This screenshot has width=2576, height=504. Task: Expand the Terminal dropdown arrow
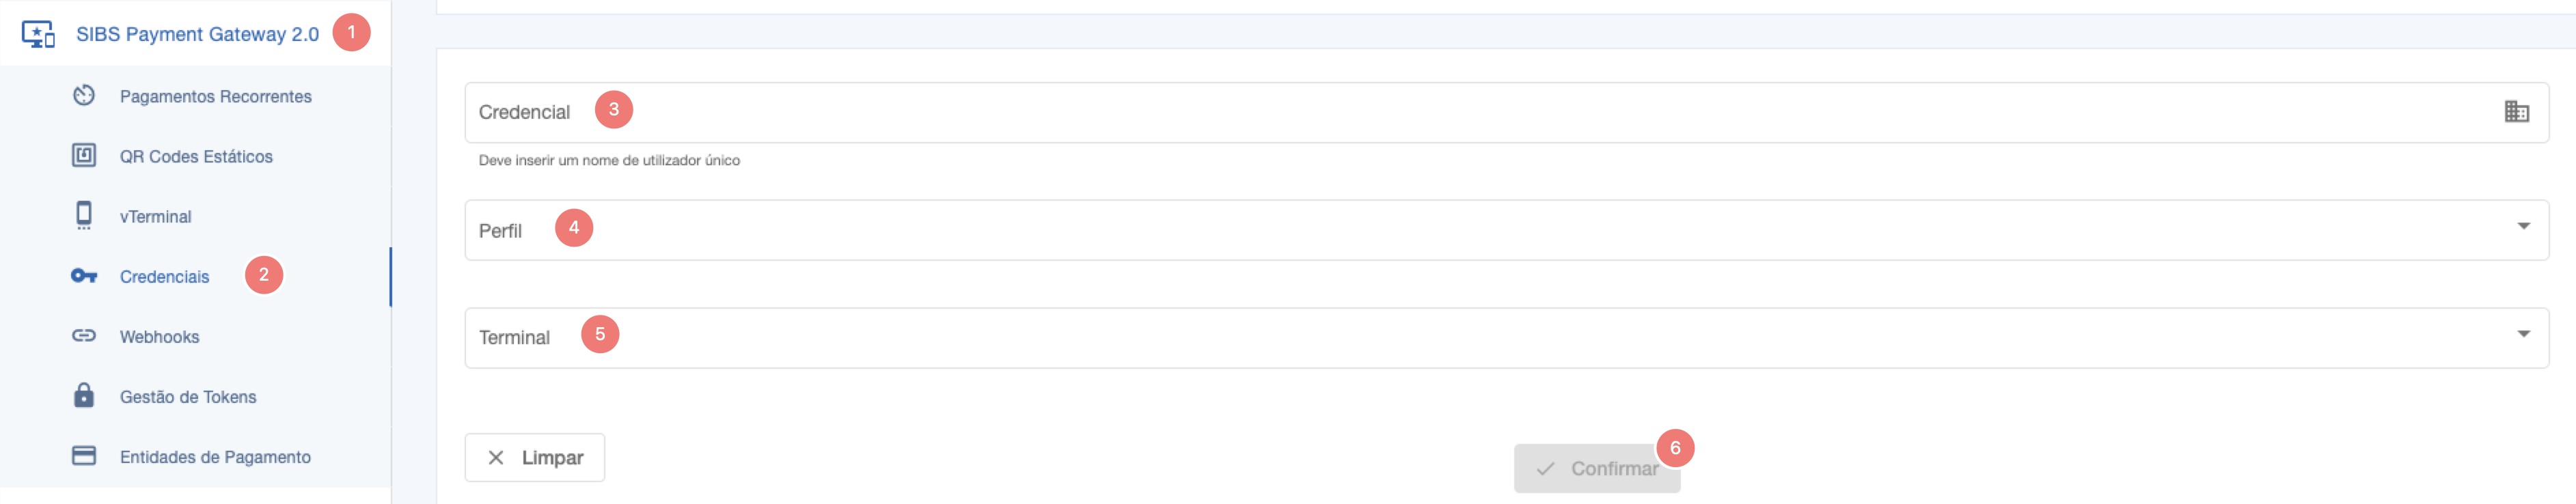[2523, 335]
